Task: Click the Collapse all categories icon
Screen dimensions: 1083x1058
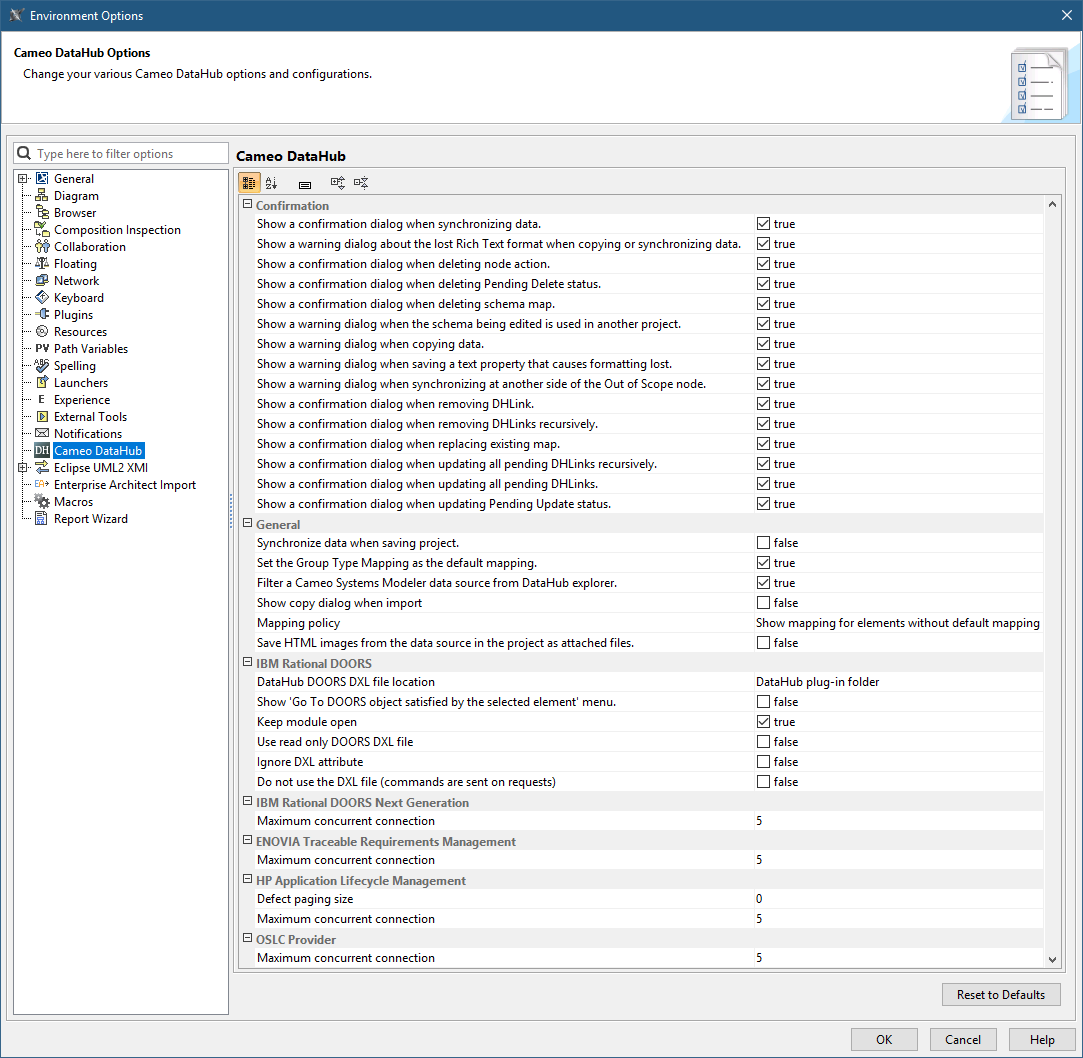Action: point(361,183)
